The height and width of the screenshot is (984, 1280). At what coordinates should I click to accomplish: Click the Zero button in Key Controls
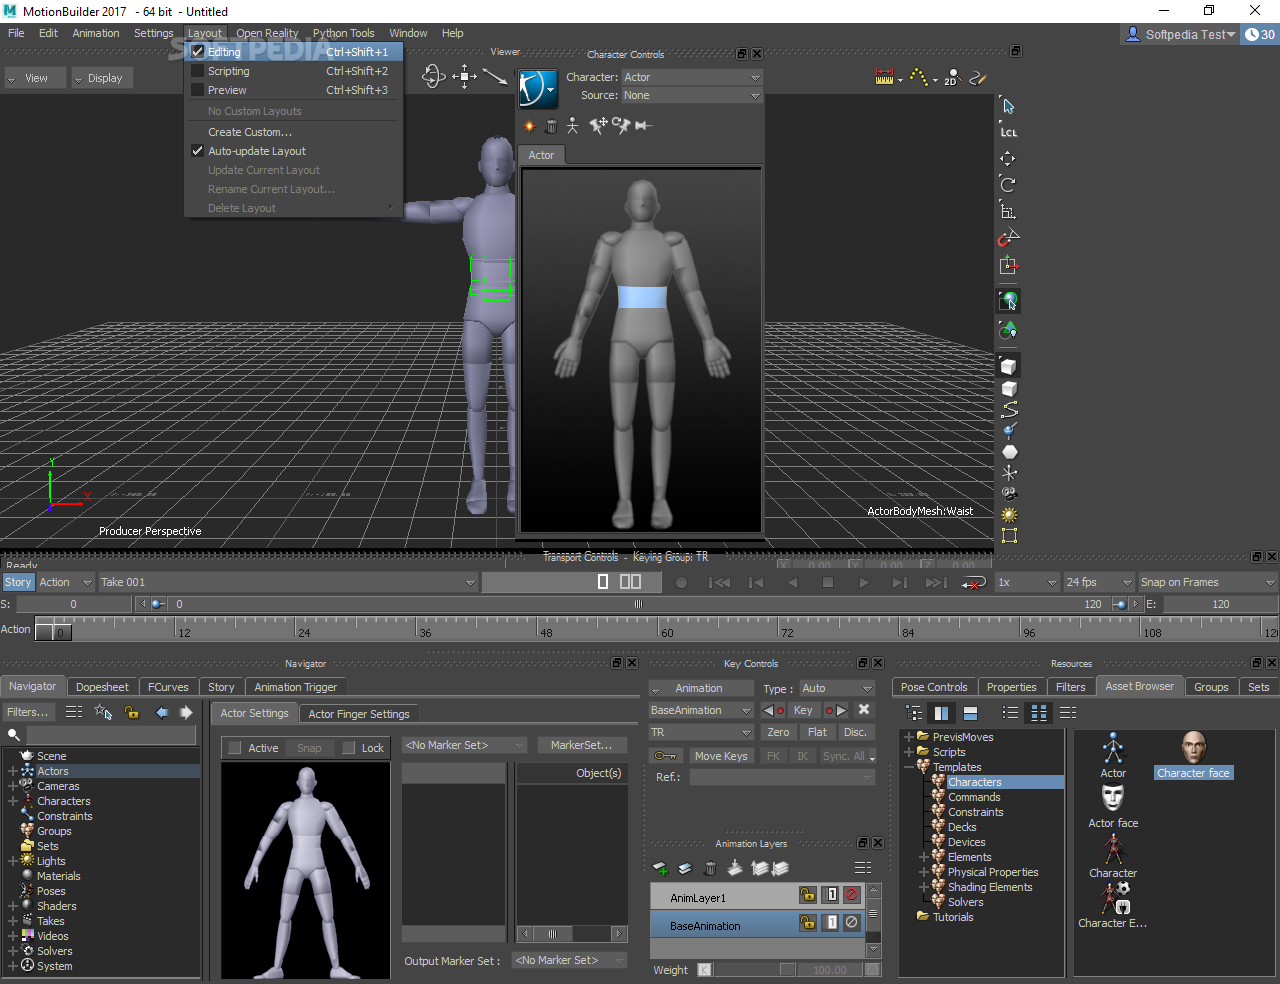[779, 732]
